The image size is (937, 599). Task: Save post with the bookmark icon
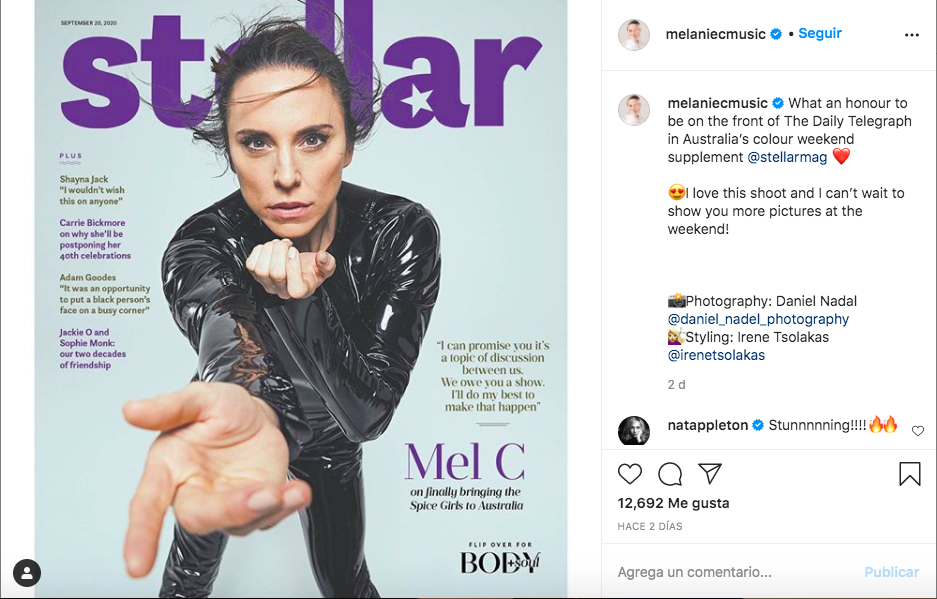pyautogui.click(x=910, y=474)
